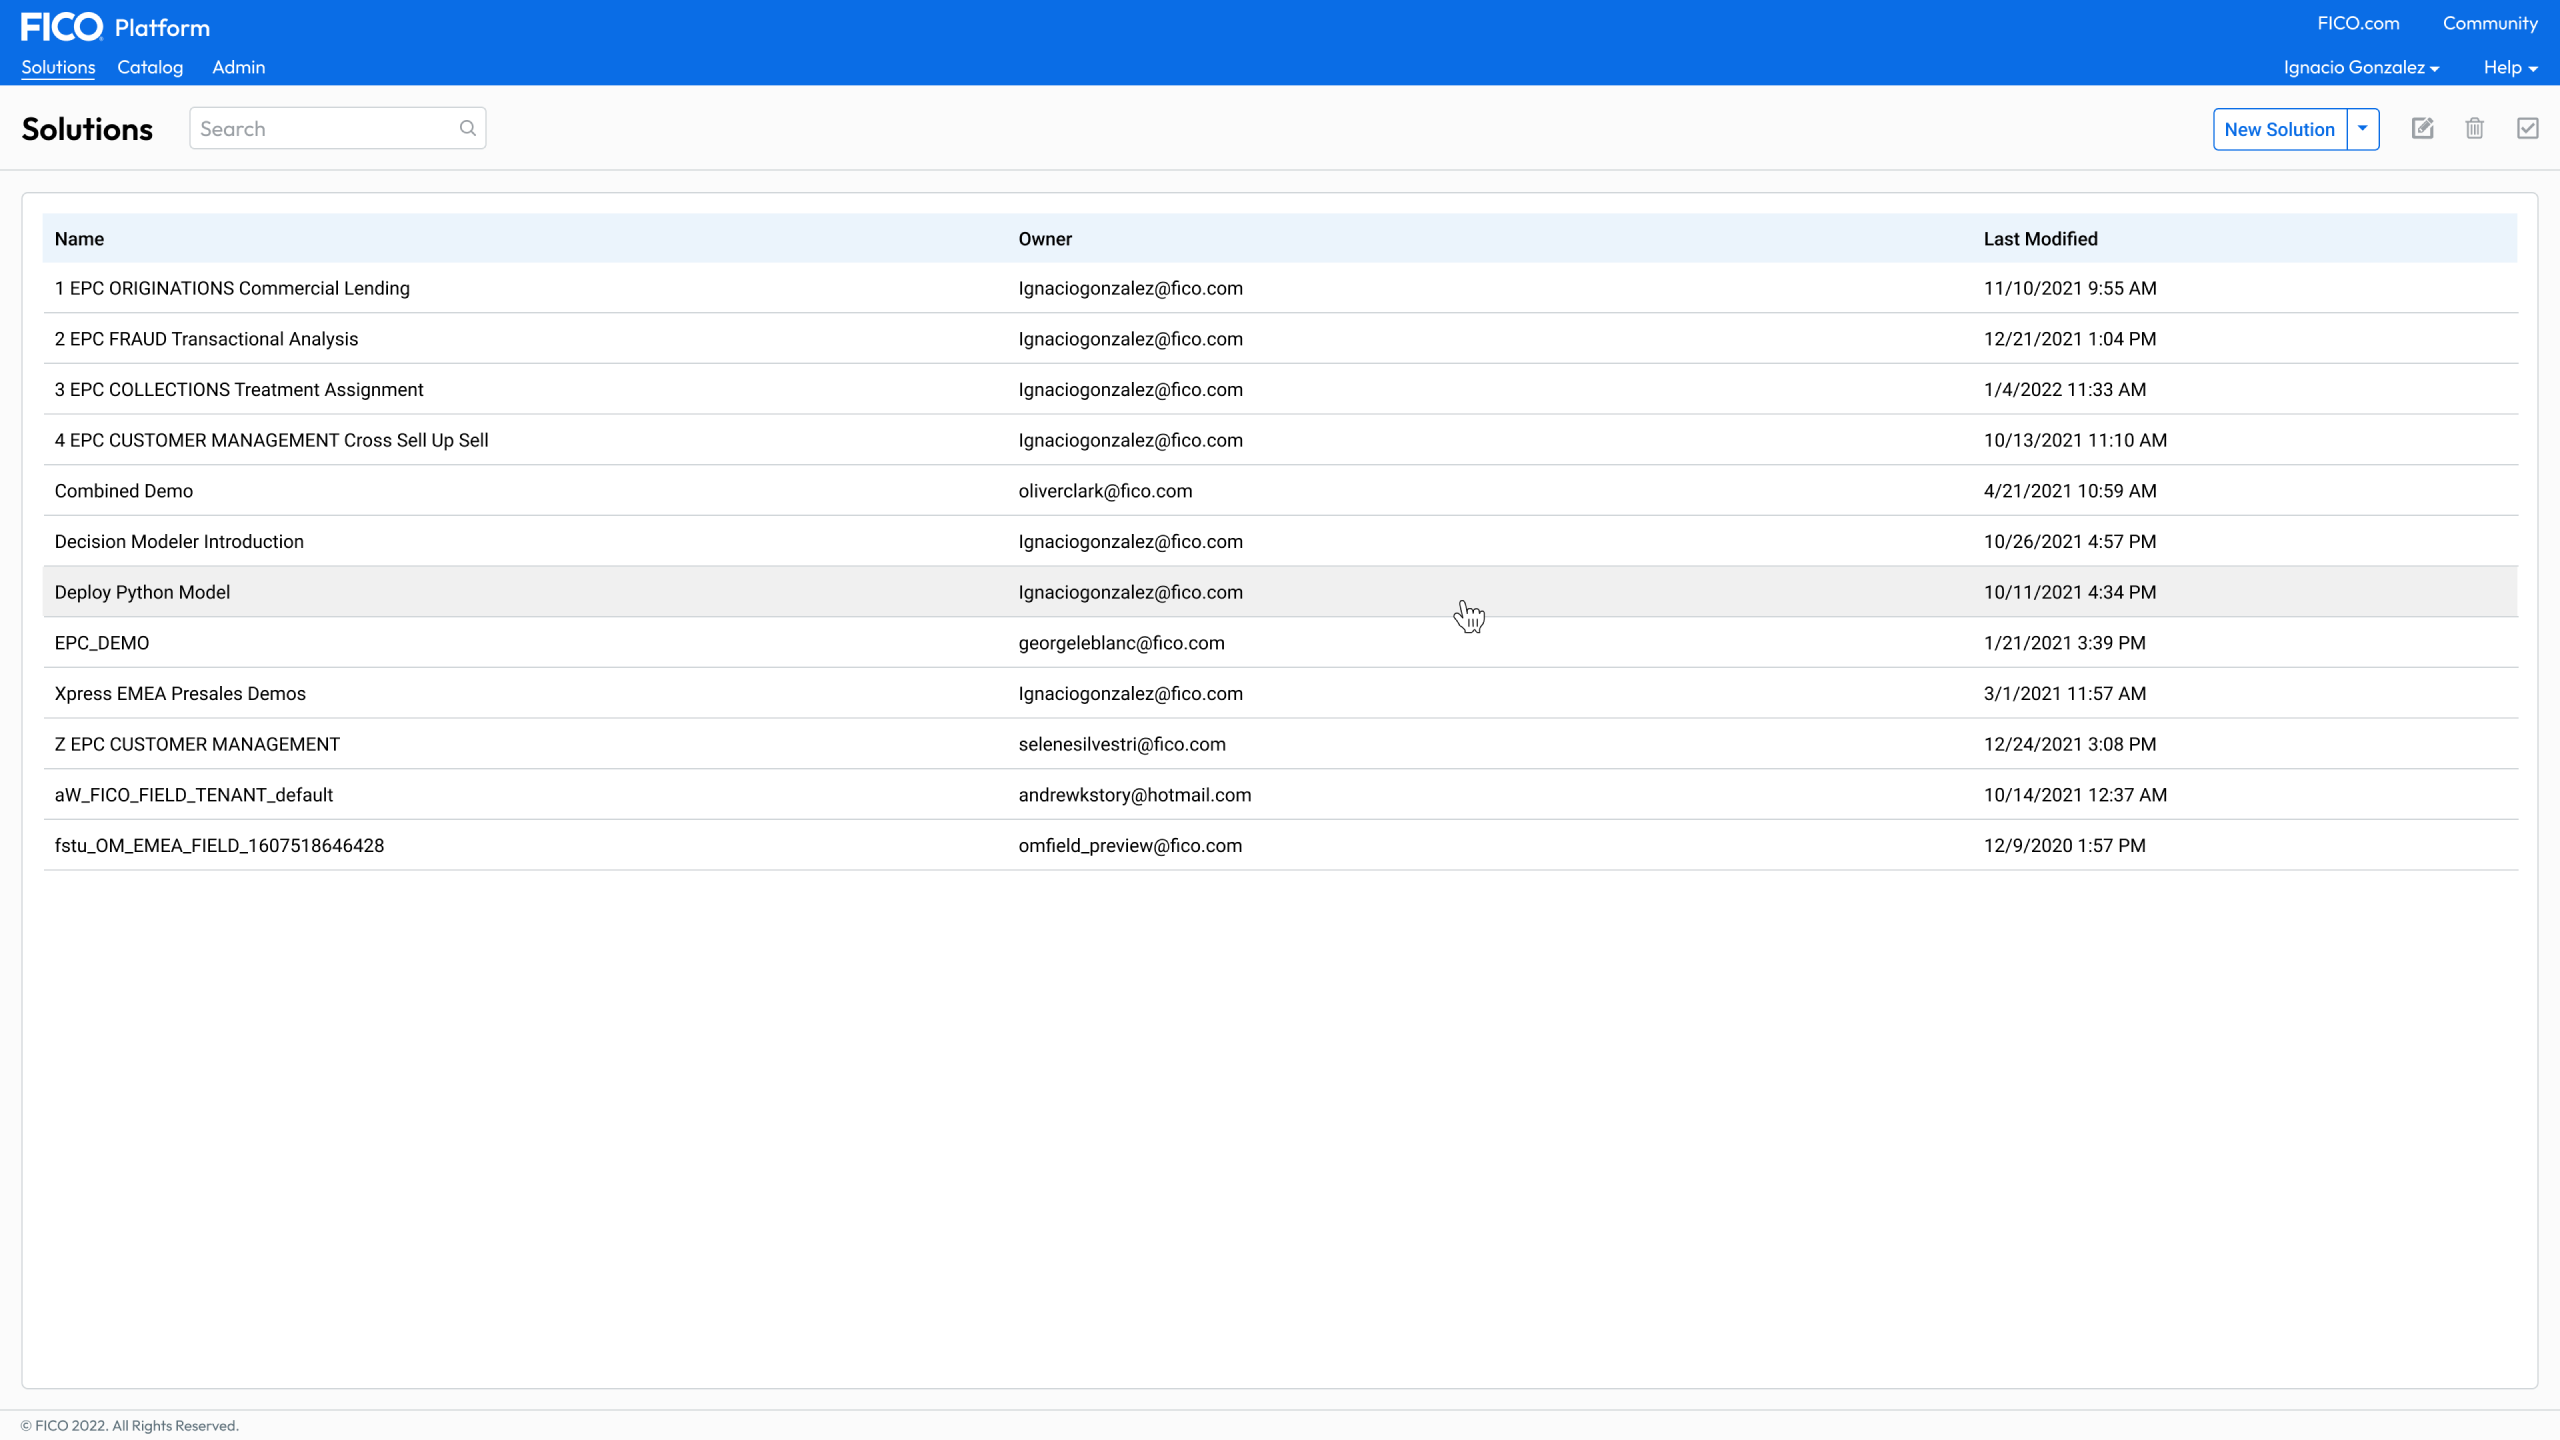
Task: Click the date 3/1/2021 11:57 AM
Action: tap(2065, 693)
